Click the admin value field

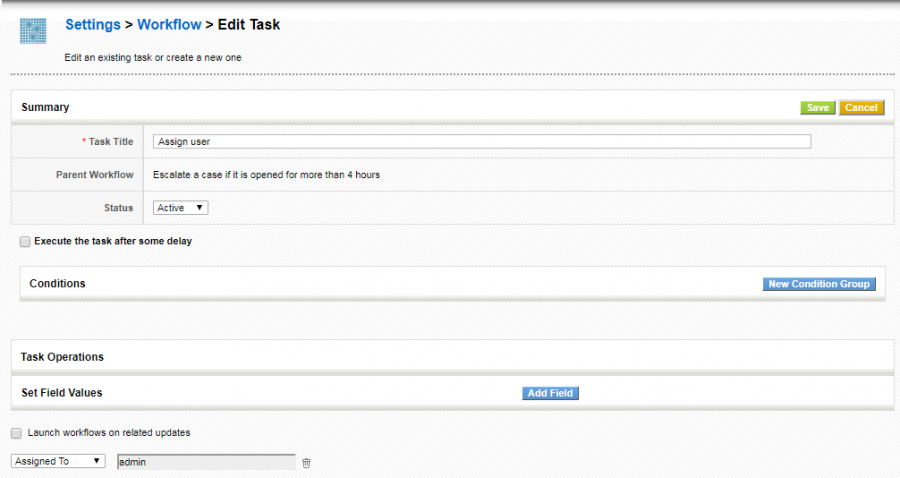tap(206, 462)
